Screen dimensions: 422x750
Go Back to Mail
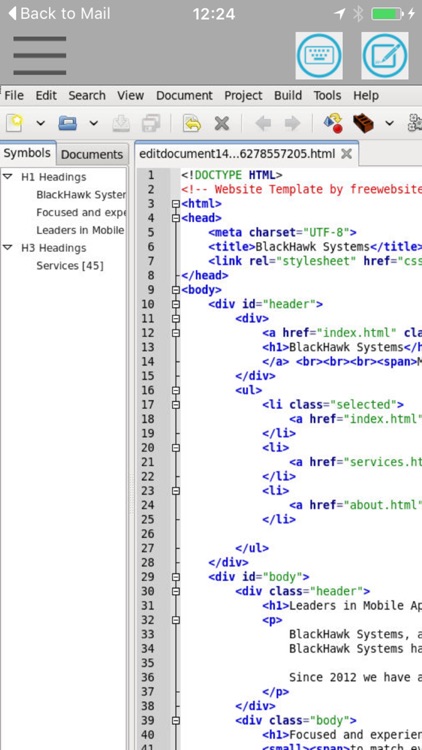click(x=59, y=13)
